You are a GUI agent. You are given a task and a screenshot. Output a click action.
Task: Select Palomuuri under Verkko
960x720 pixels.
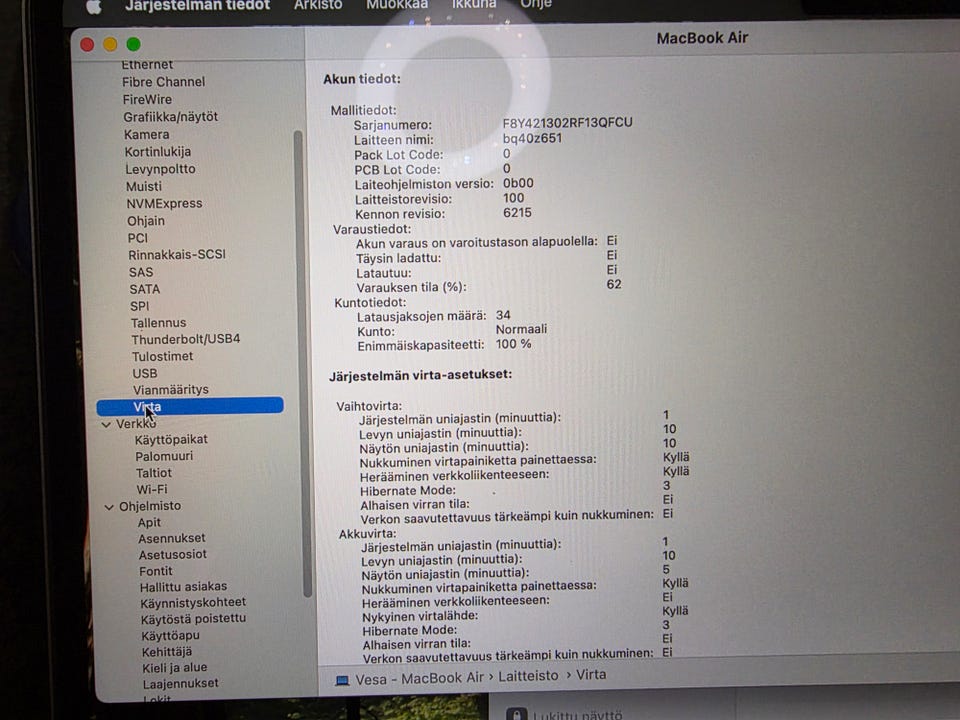164,456
